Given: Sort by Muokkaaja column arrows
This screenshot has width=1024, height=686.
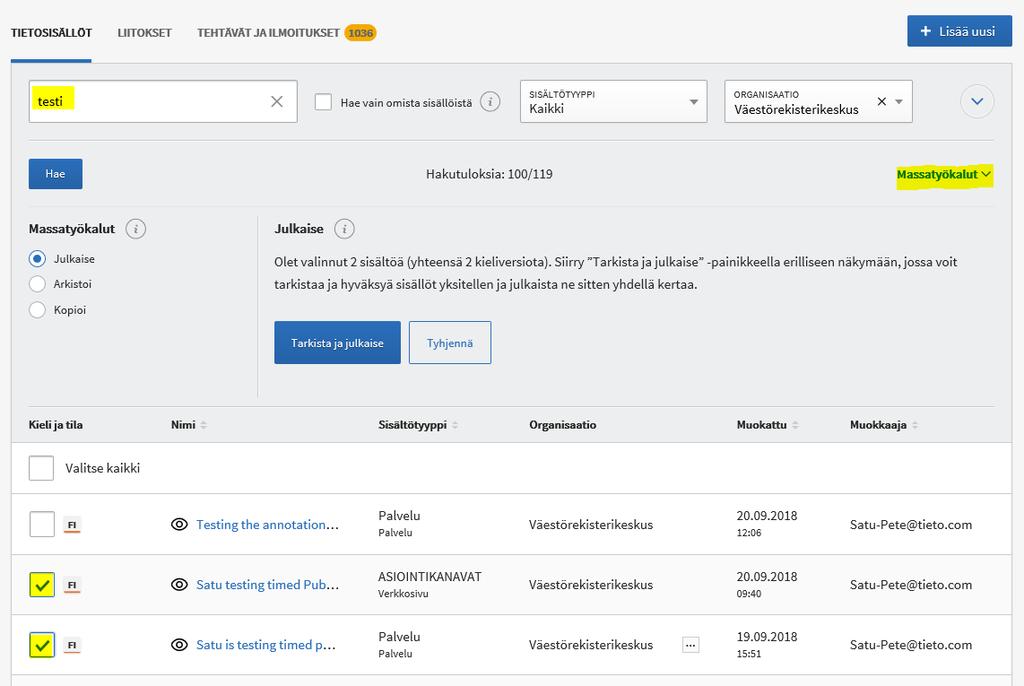Looking at the screenshot, I should 915,425.
